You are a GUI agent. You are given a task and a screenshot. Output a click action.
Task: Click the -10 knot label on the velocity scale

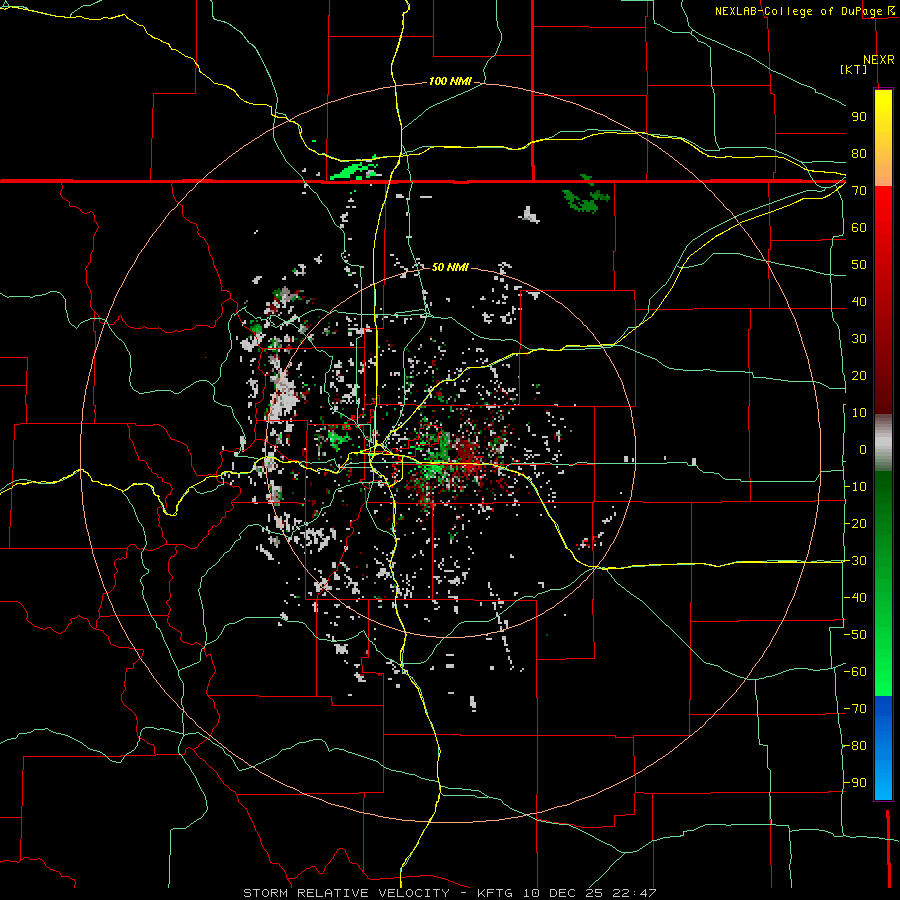coord(855,487)
